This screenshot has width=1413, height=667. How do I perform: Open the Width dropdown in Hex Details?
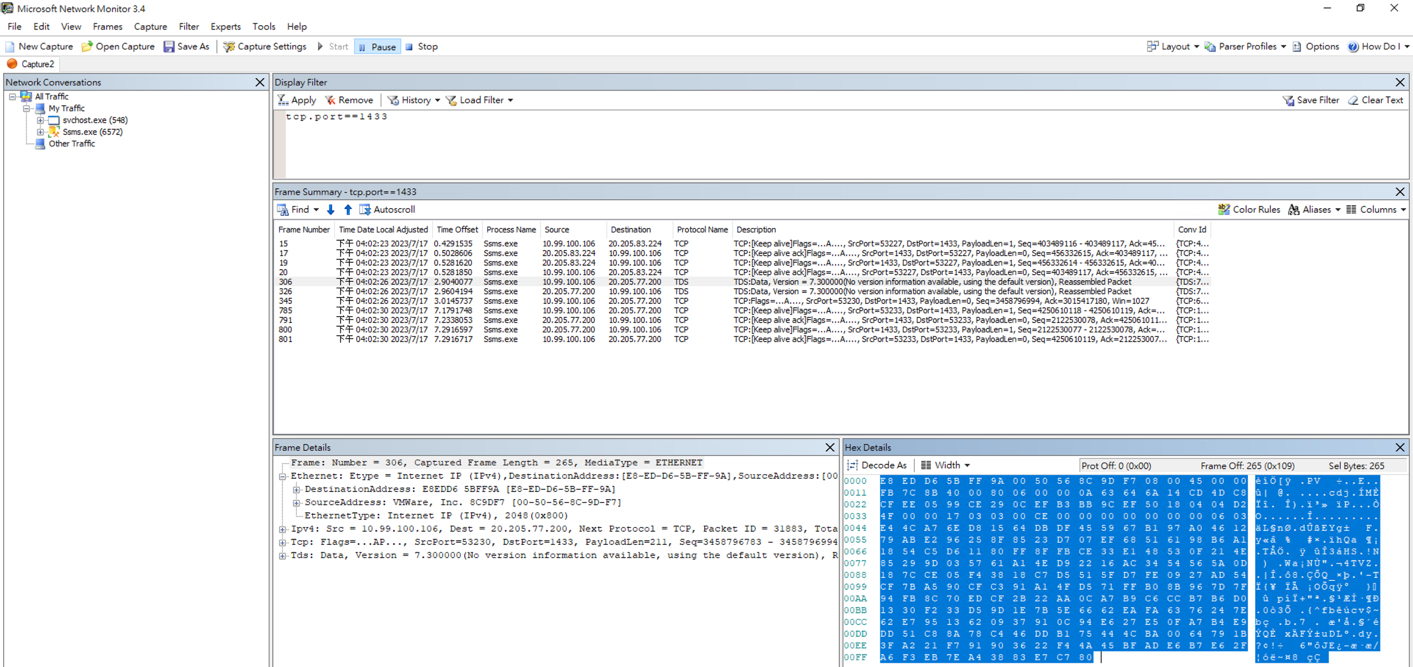point(945,466)
